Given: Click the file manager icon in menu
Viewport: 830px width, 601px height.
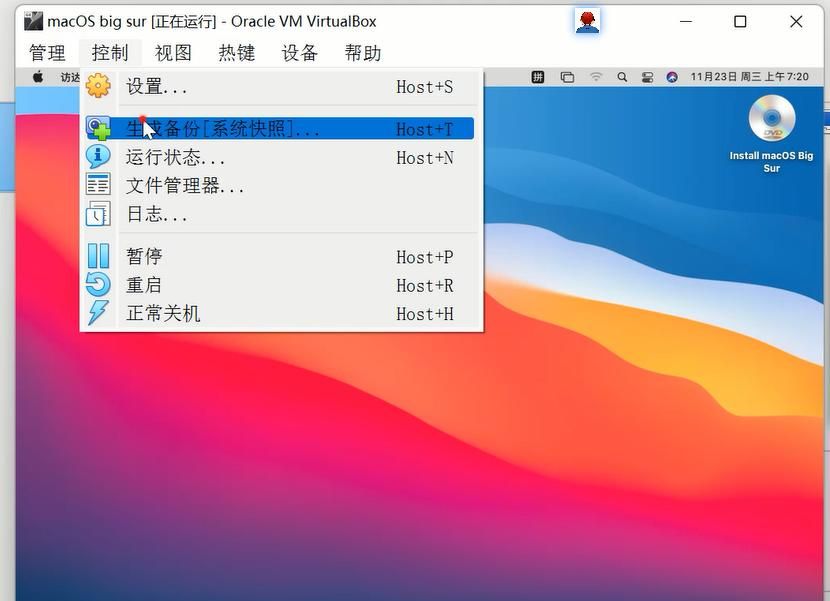Looking at the screenshot, I should pos(98,185).
